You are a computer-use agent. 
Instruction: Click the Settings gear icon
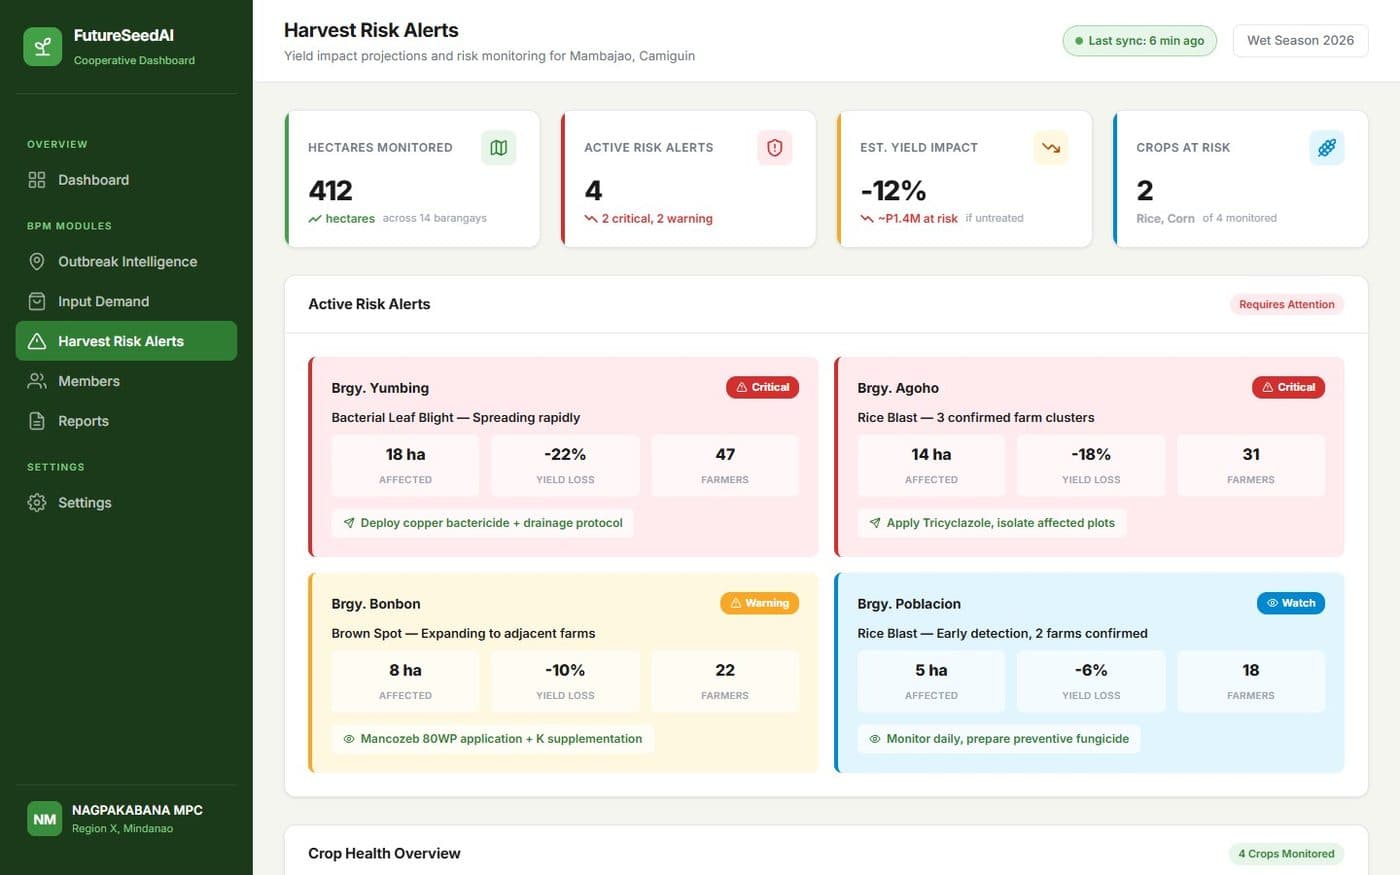click(37, 503)
